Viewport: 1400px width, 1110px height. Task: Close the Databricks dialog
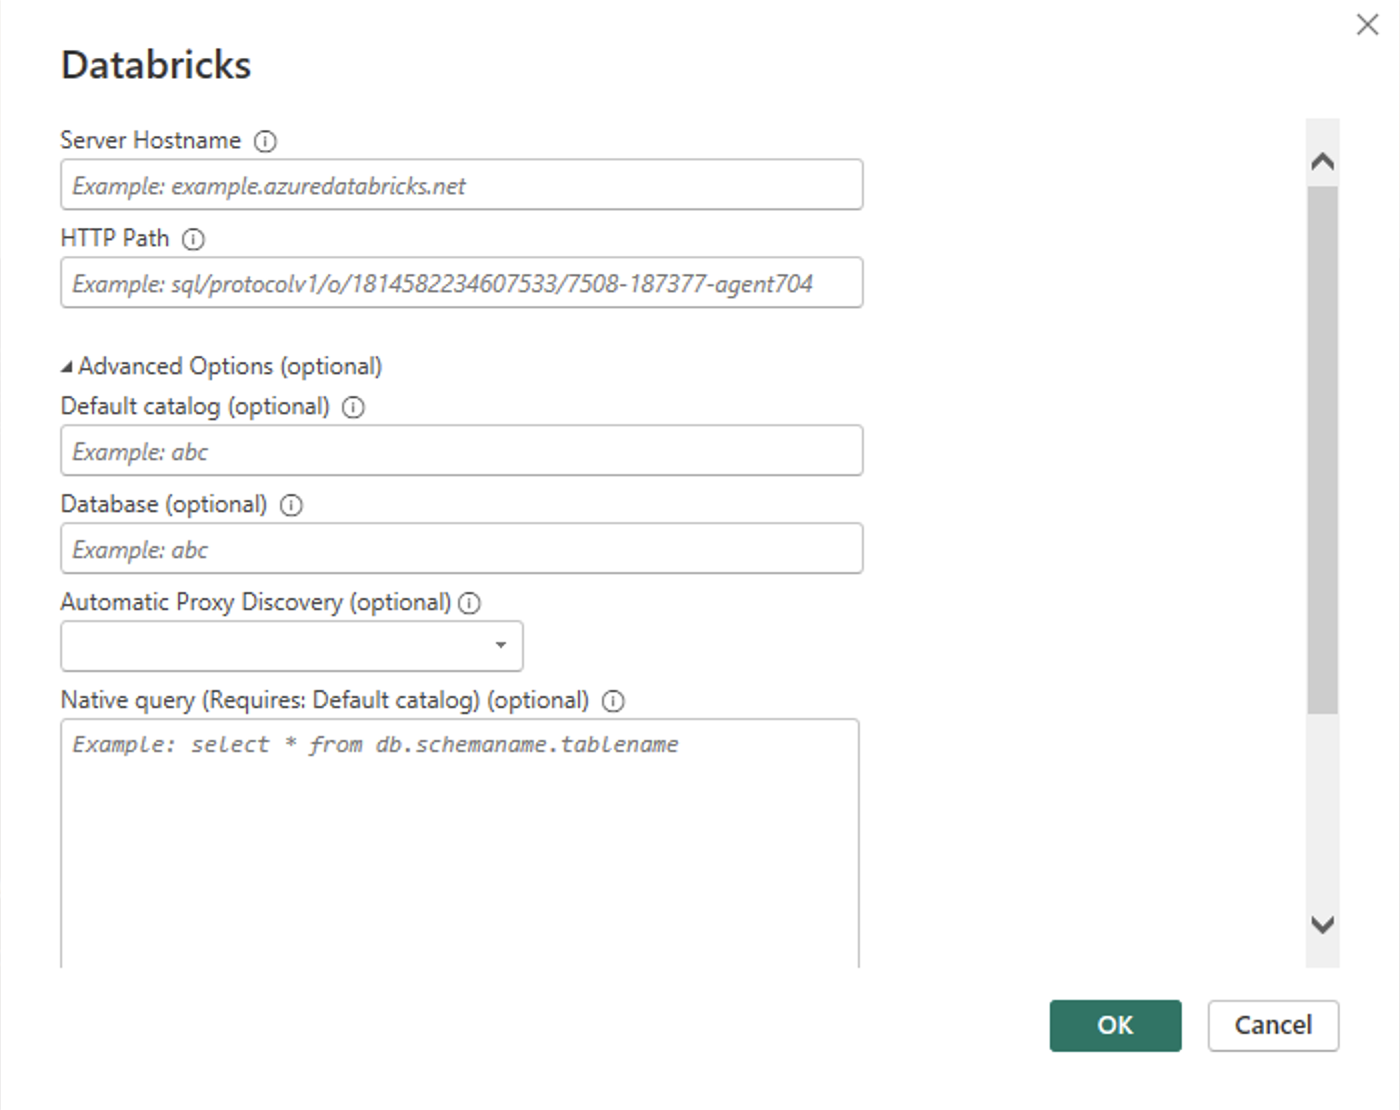click(x=1368, y=24)
